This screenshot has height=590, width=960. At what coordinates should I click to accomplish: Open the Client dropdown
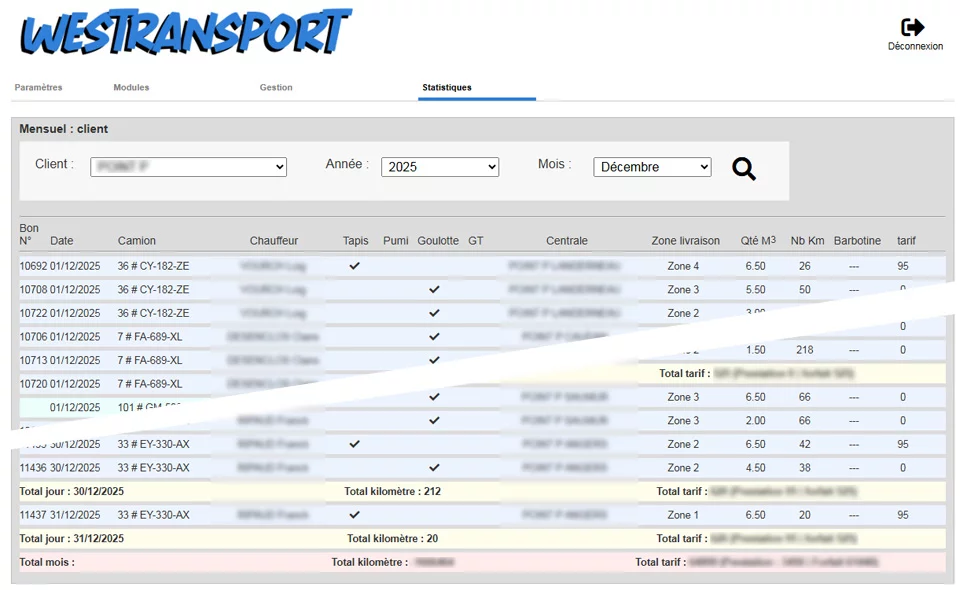[x=188, y=167]
